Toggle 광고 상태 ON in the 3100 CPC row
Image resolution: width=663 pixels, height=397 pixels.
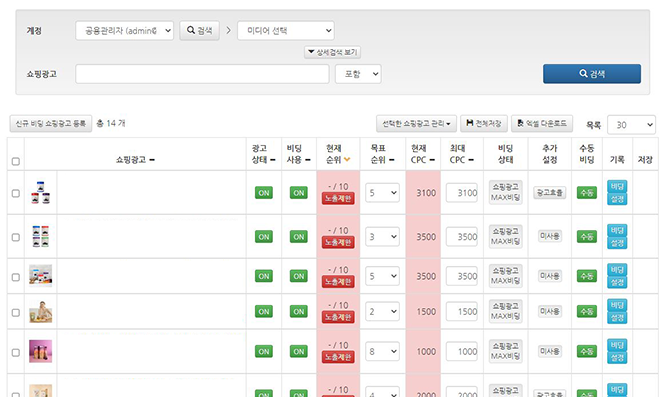[x=264, y=193]
